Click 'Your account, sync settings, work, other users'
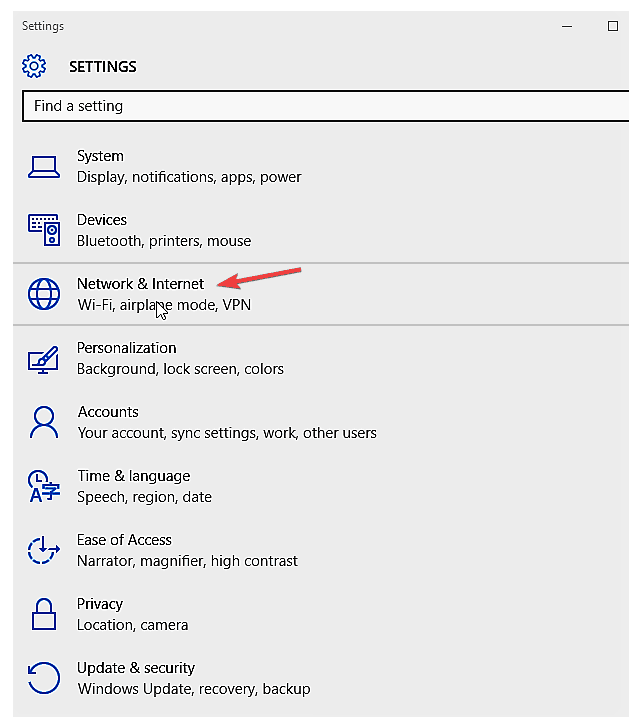Image resolution: width=642 pixels, height=728 pixels. [227, 433]
